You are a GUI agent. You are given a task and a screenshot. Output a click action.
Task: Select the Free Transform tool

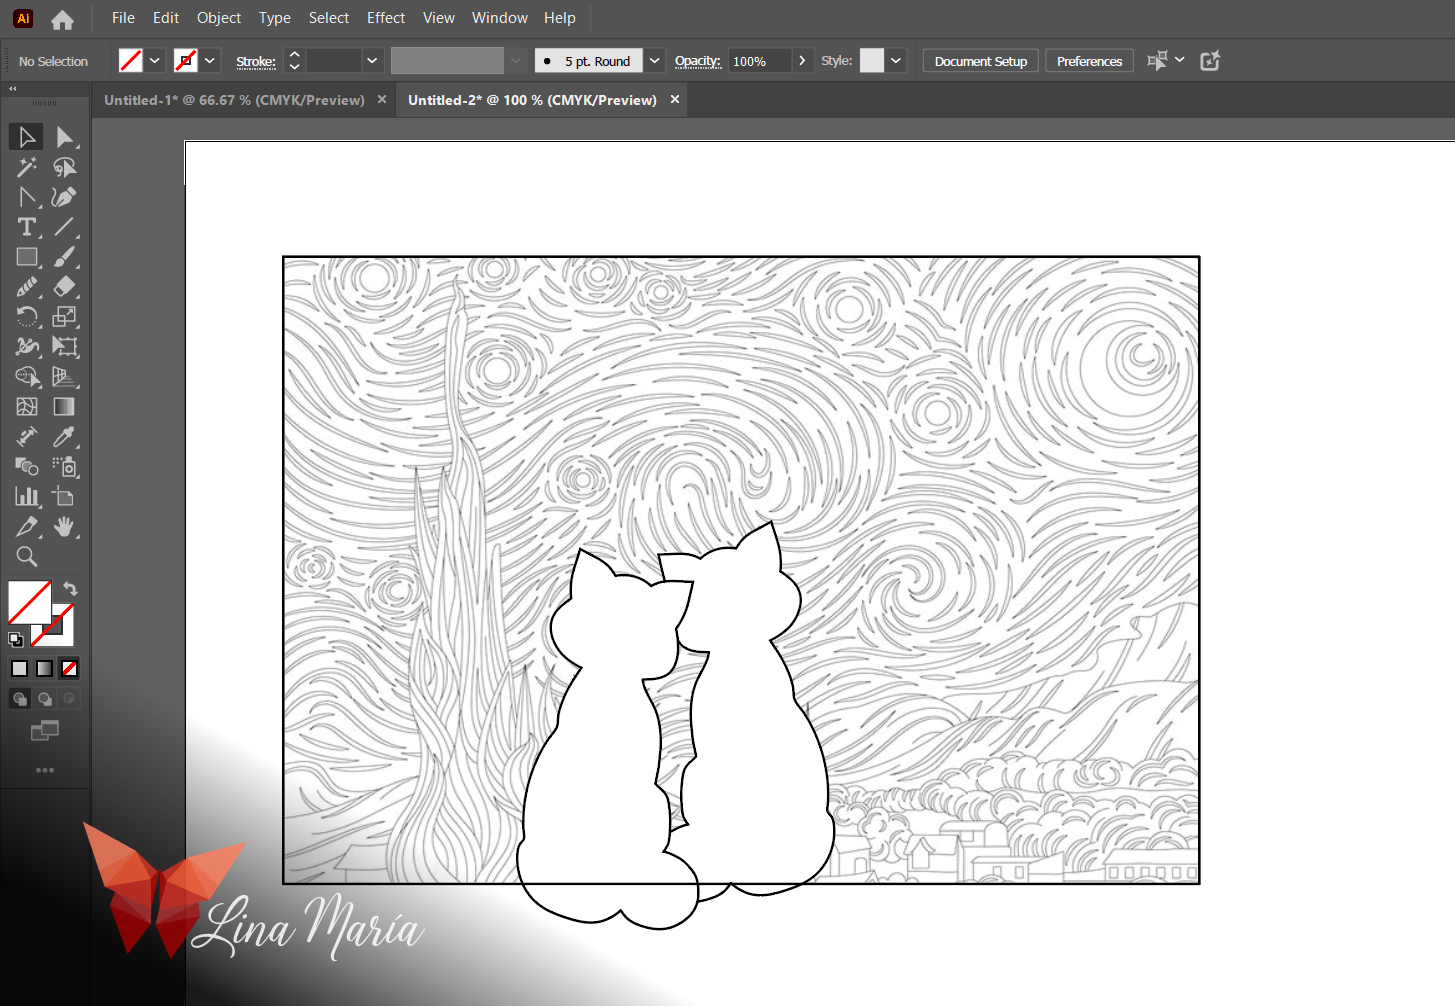click(64, 347)
